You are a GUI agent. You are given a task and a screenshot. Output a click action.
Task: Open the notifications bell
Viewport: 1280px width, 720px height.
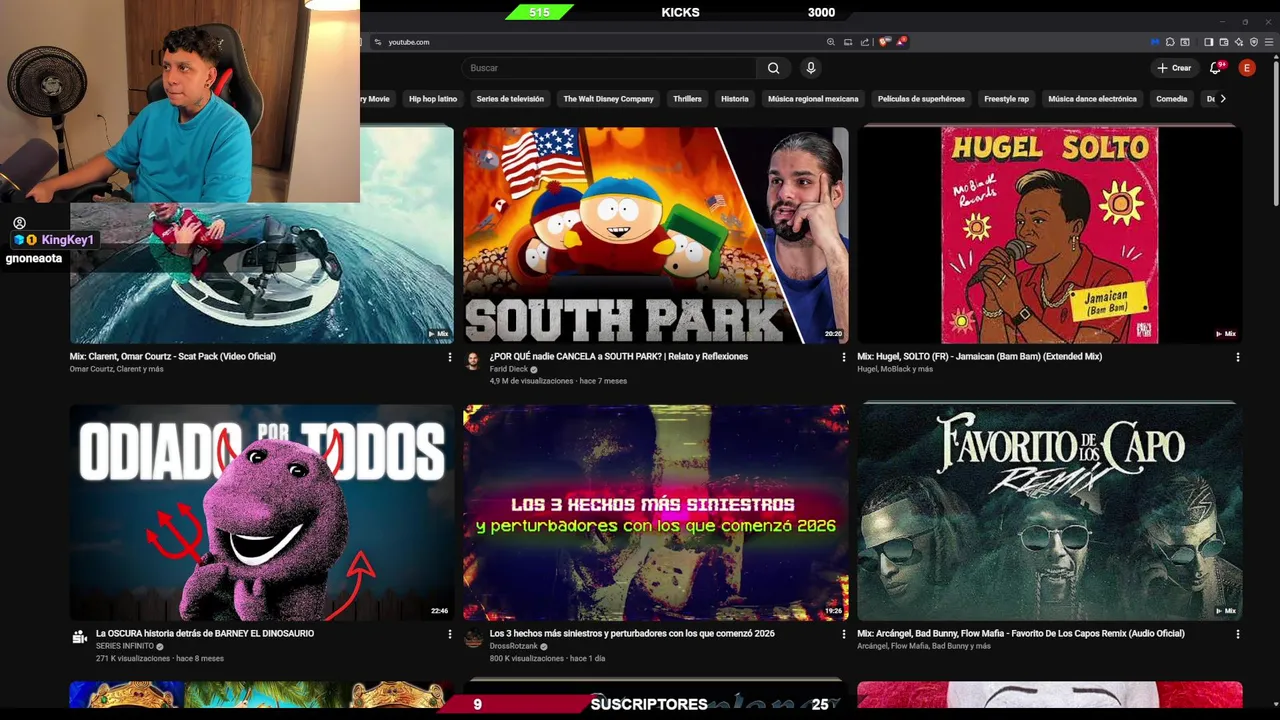click(1216, 68)
